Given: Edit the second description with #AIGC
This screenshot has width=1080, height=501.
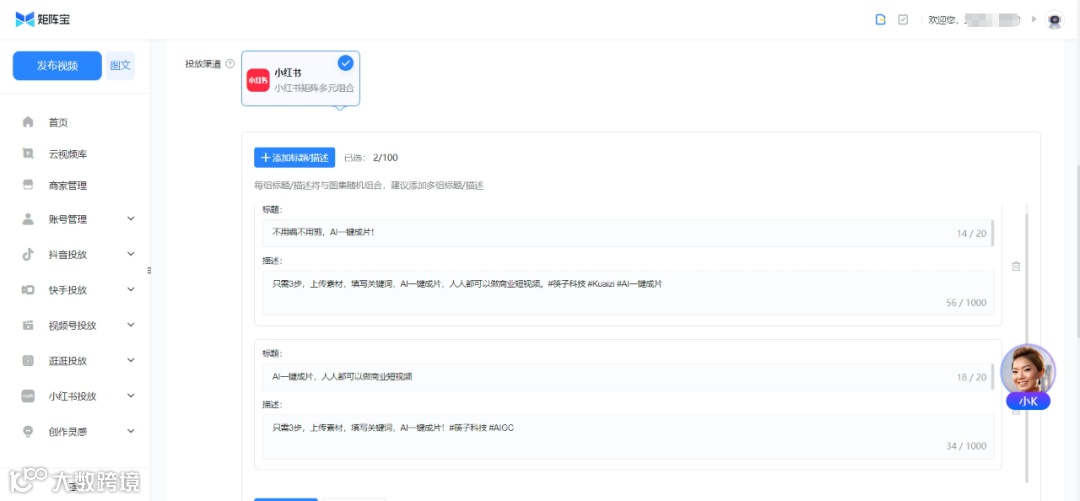Looking at the screenshot, I should tap(627, 437).
